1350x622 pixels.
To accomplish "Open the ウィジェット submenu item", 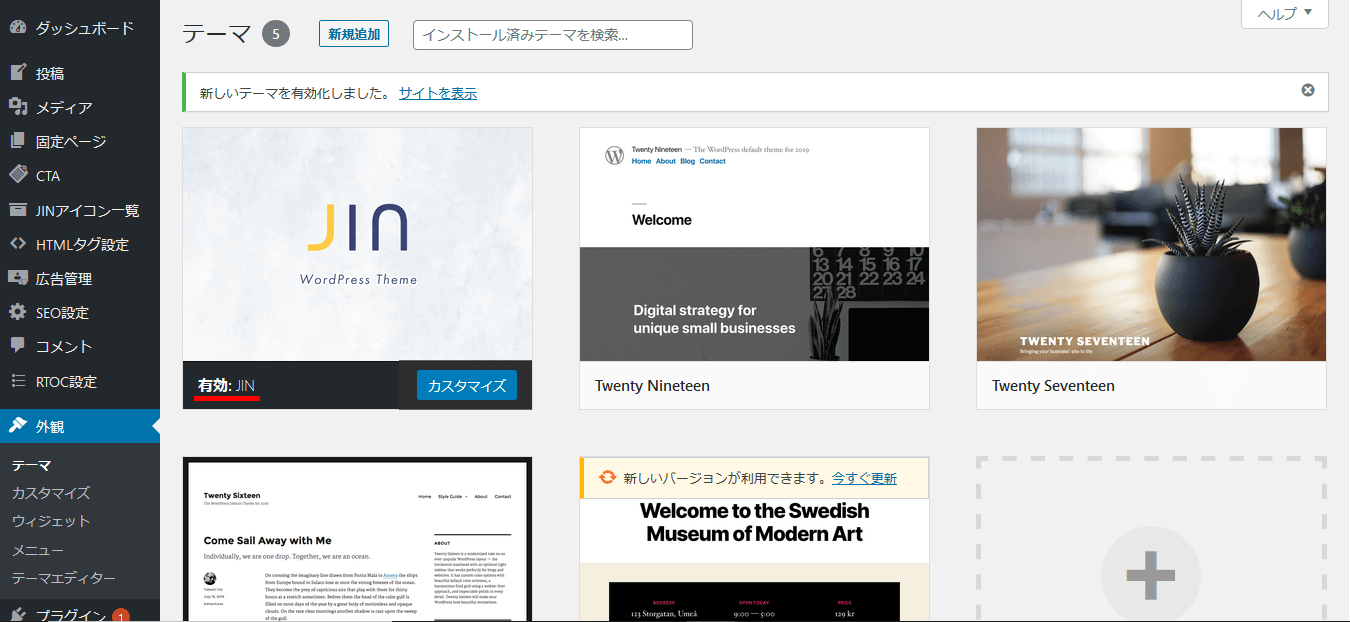I will click(x=51, y=521).
